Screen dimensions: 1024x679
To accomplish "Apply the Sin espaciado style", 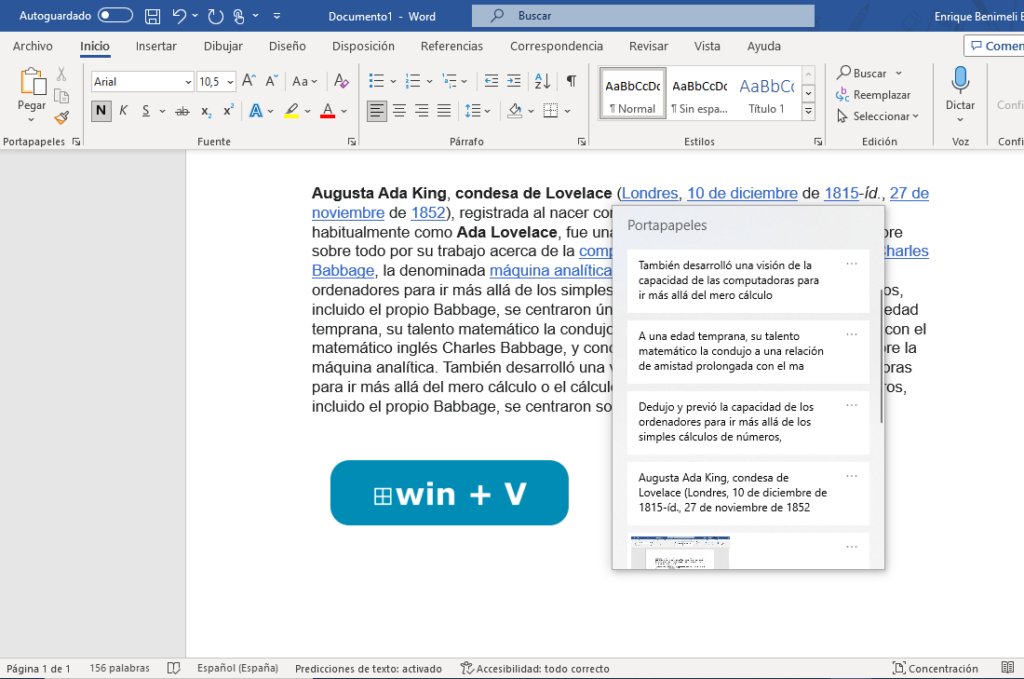I will pyautogui.click(x=699, y=94).
